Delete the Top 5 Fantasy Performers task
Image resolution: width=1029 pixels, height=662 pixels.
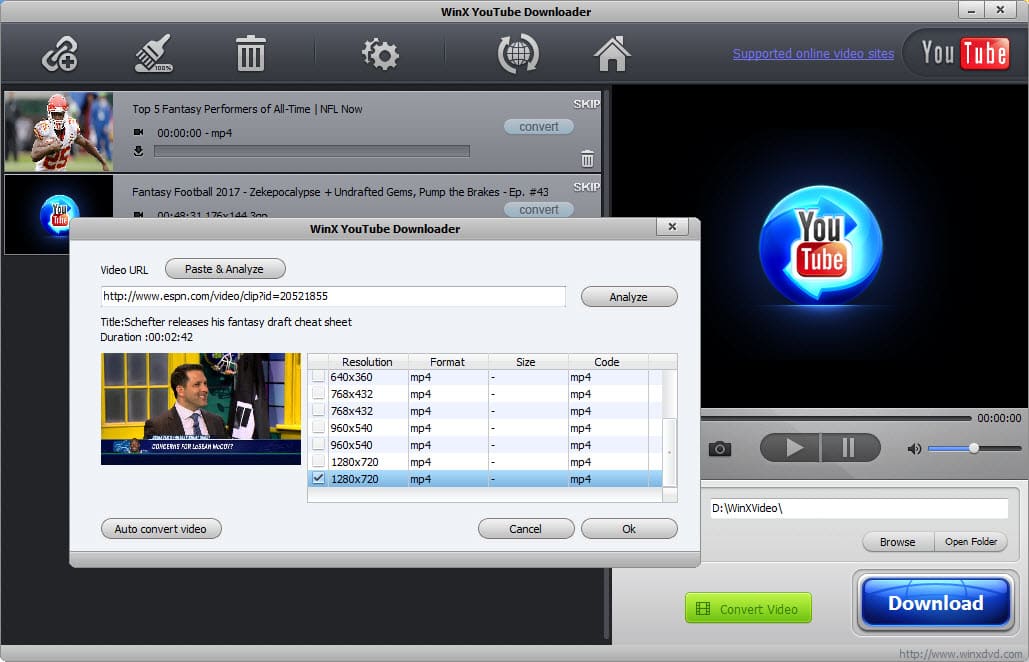point(587,159)
